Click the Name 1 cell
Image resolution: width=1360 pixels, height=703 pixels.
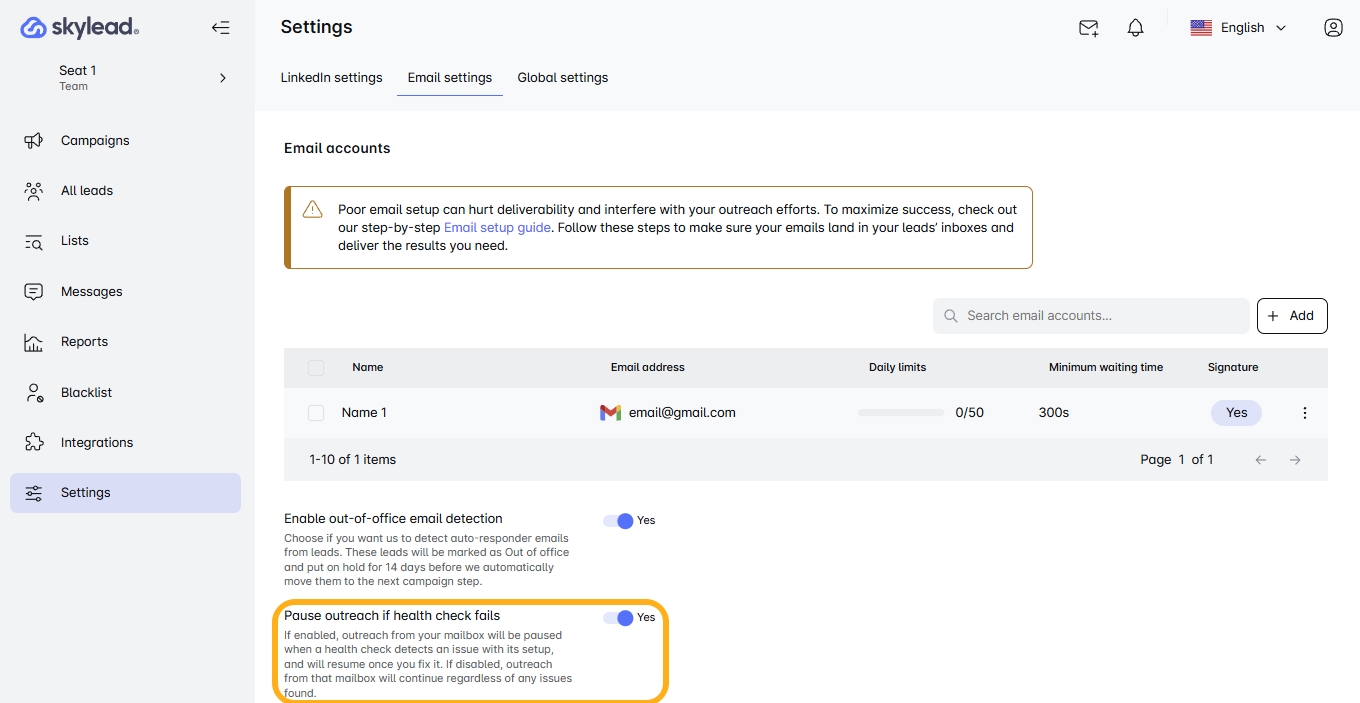[364, 413]
